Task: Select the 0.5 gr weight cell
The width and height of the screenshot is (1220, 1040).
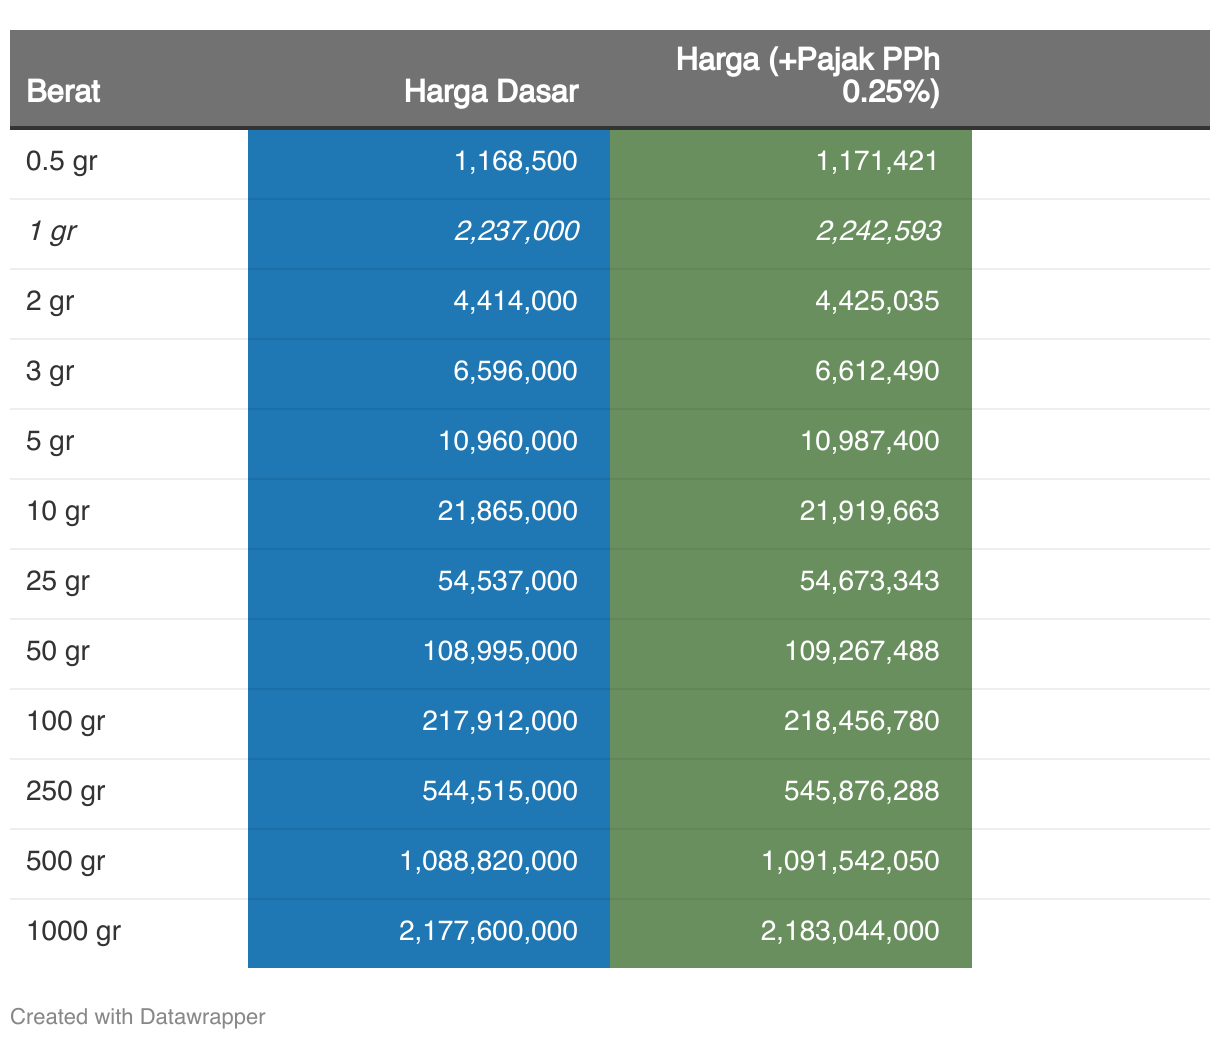Action: tap(61, 161)
